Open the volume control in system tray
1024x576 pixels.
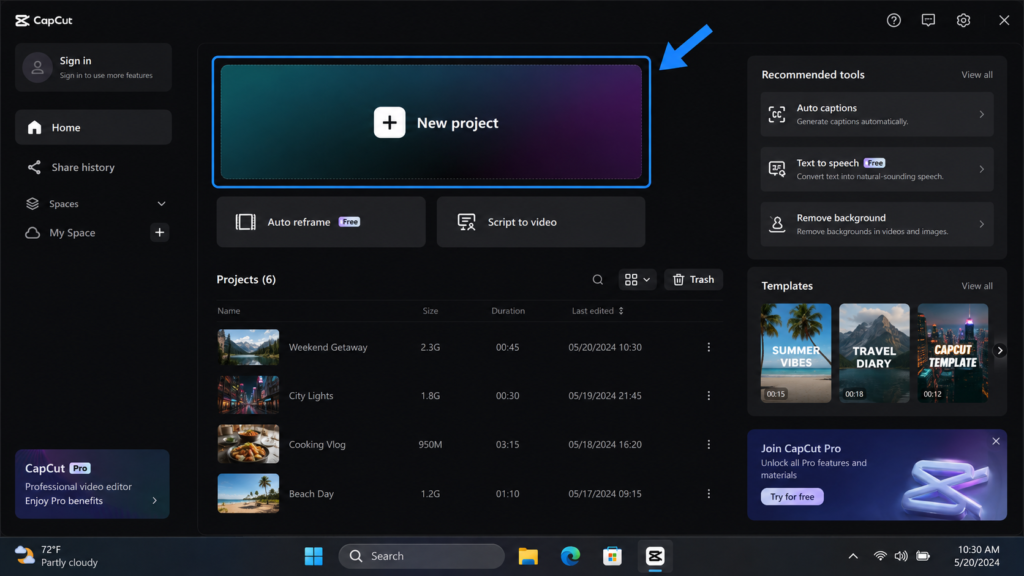pos(901,556)
